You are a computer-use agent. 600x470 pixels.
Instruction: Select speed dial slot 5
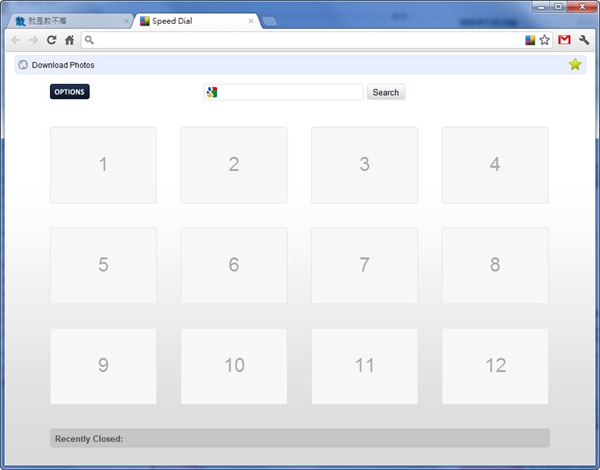click(x=103, y=265)
